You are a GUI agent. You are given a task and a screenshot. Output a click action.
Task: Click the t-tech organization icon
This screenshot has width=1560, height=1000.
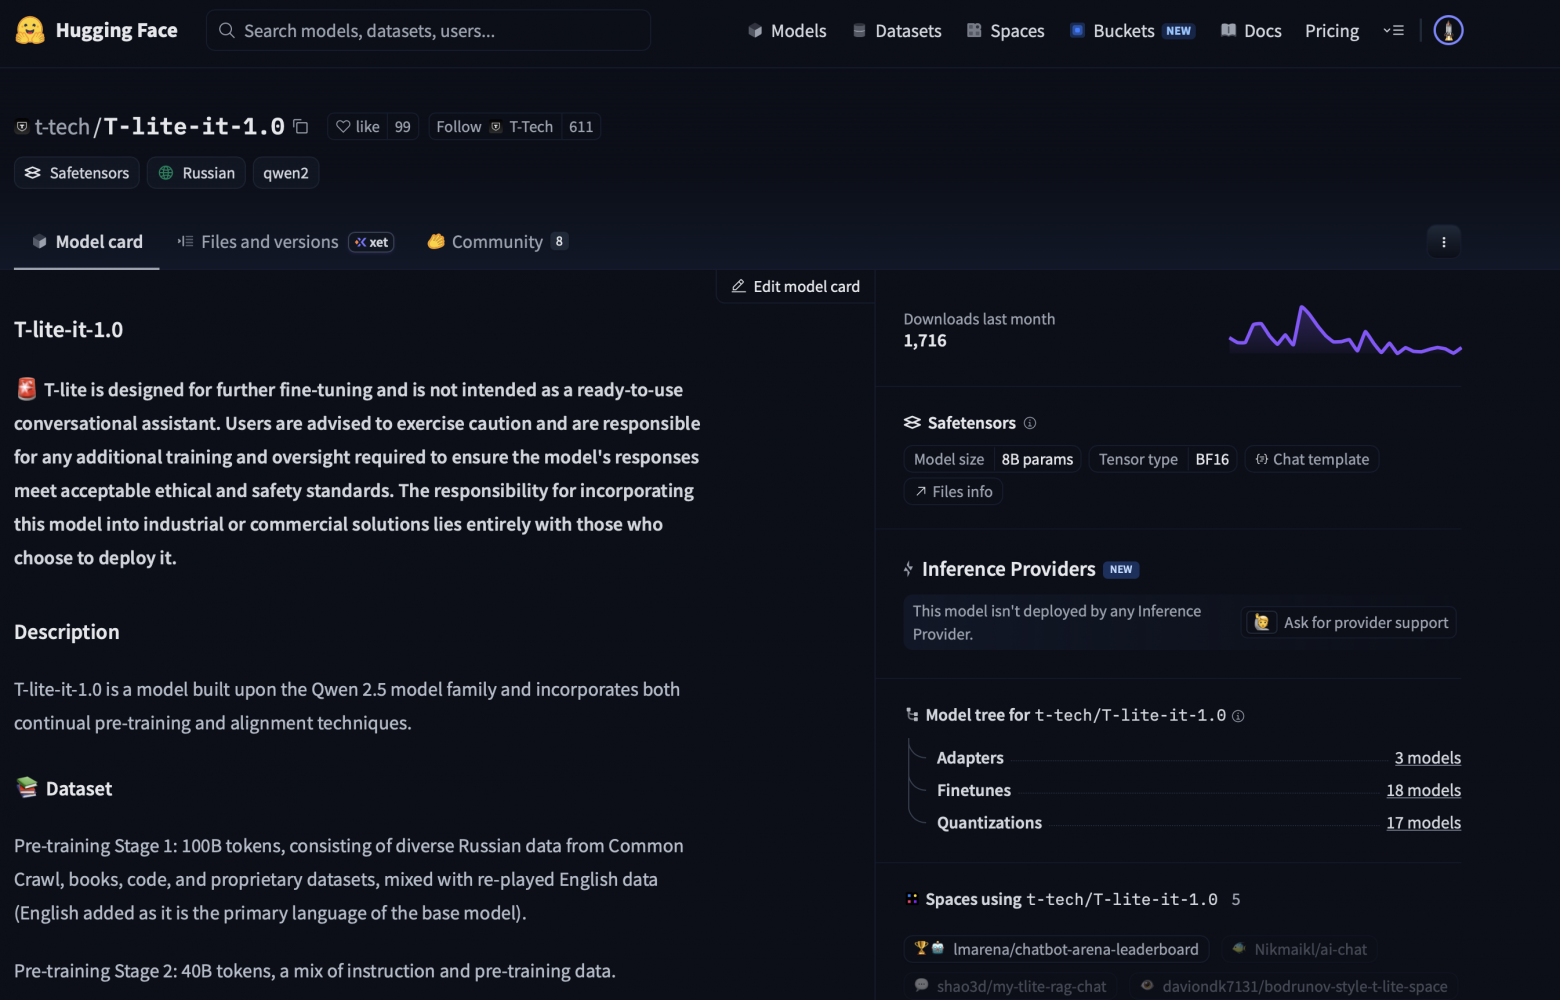tap(22, 127)
